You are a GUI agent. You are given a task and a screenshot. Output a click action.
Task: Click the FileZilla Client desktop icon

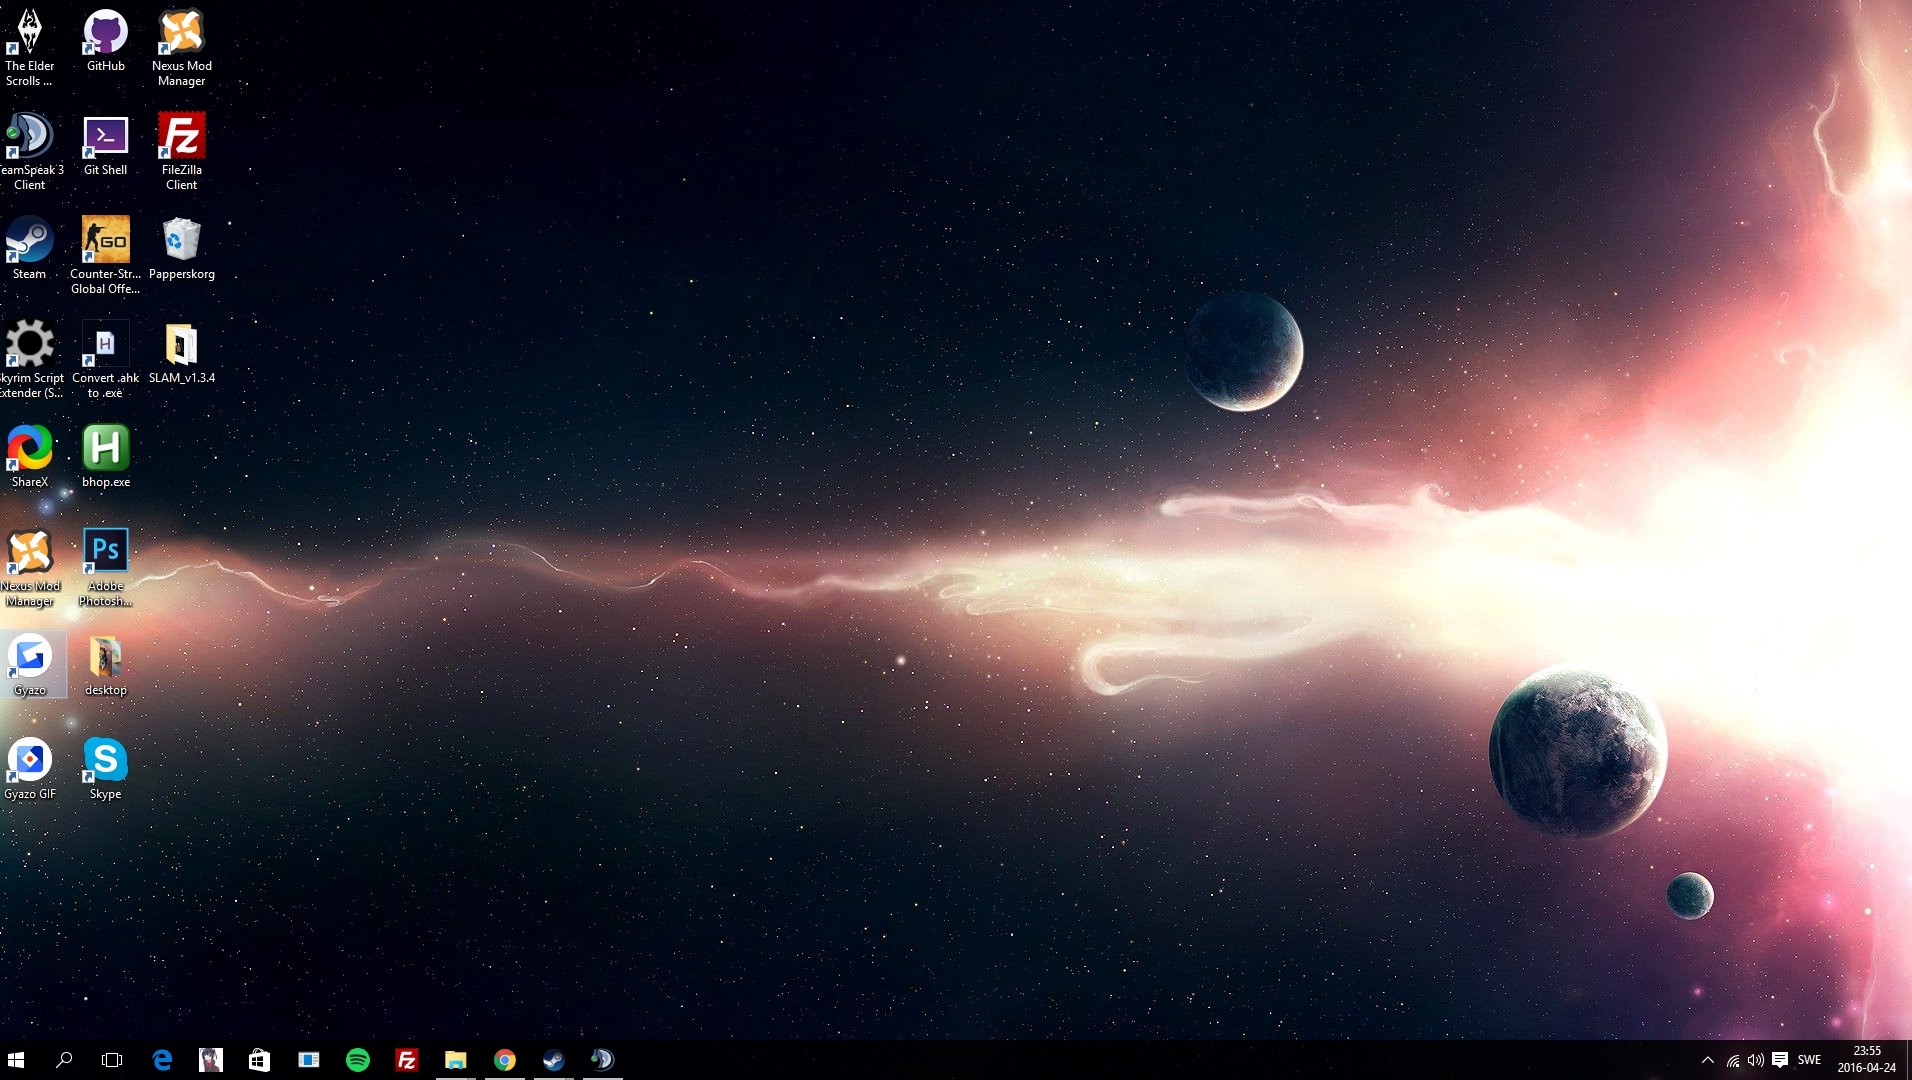182,151
